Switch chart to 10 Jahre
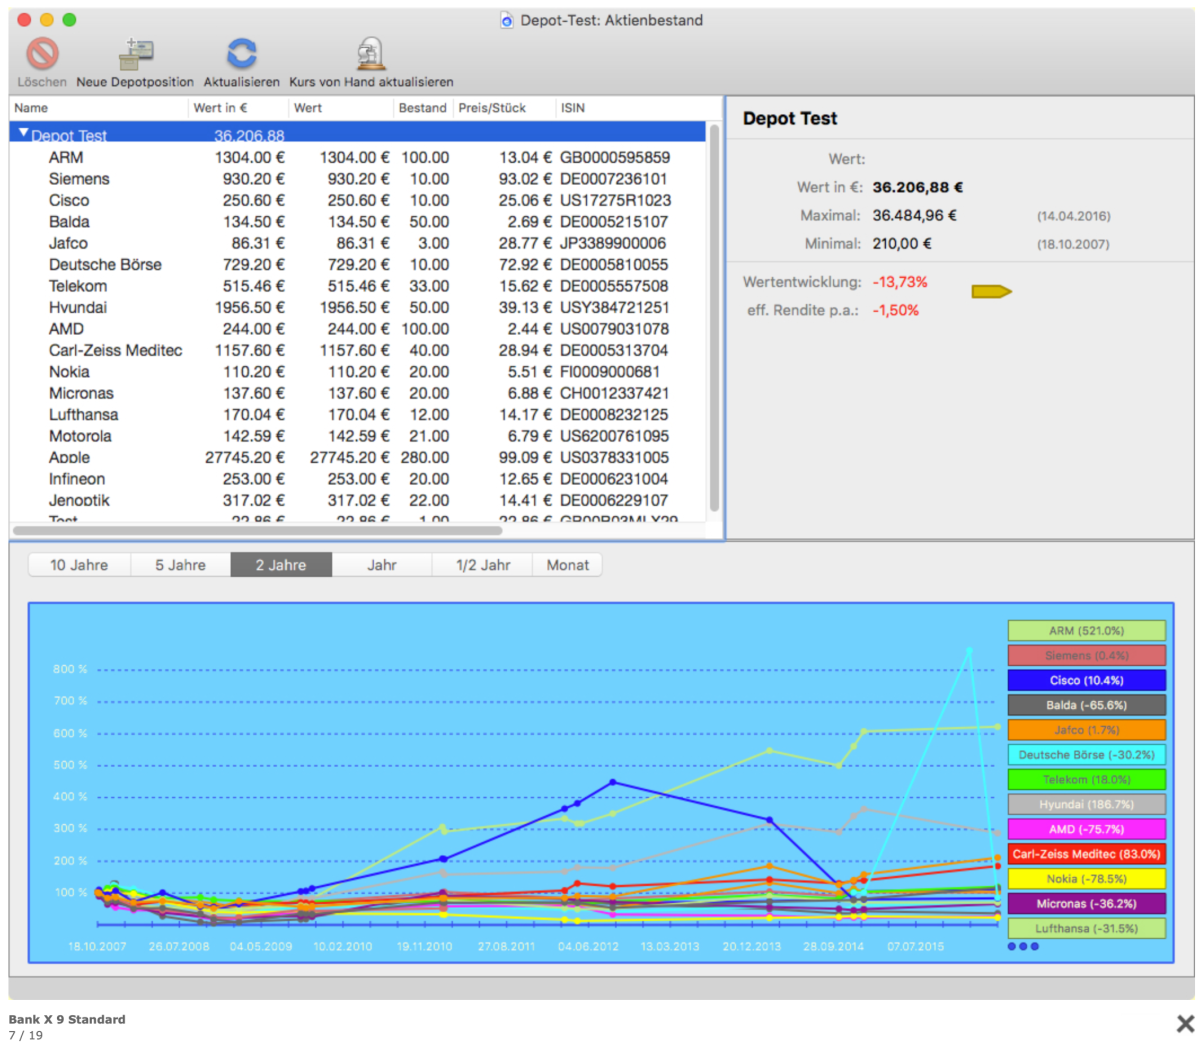This screenshot has height=1049, width=1199. 79,565
